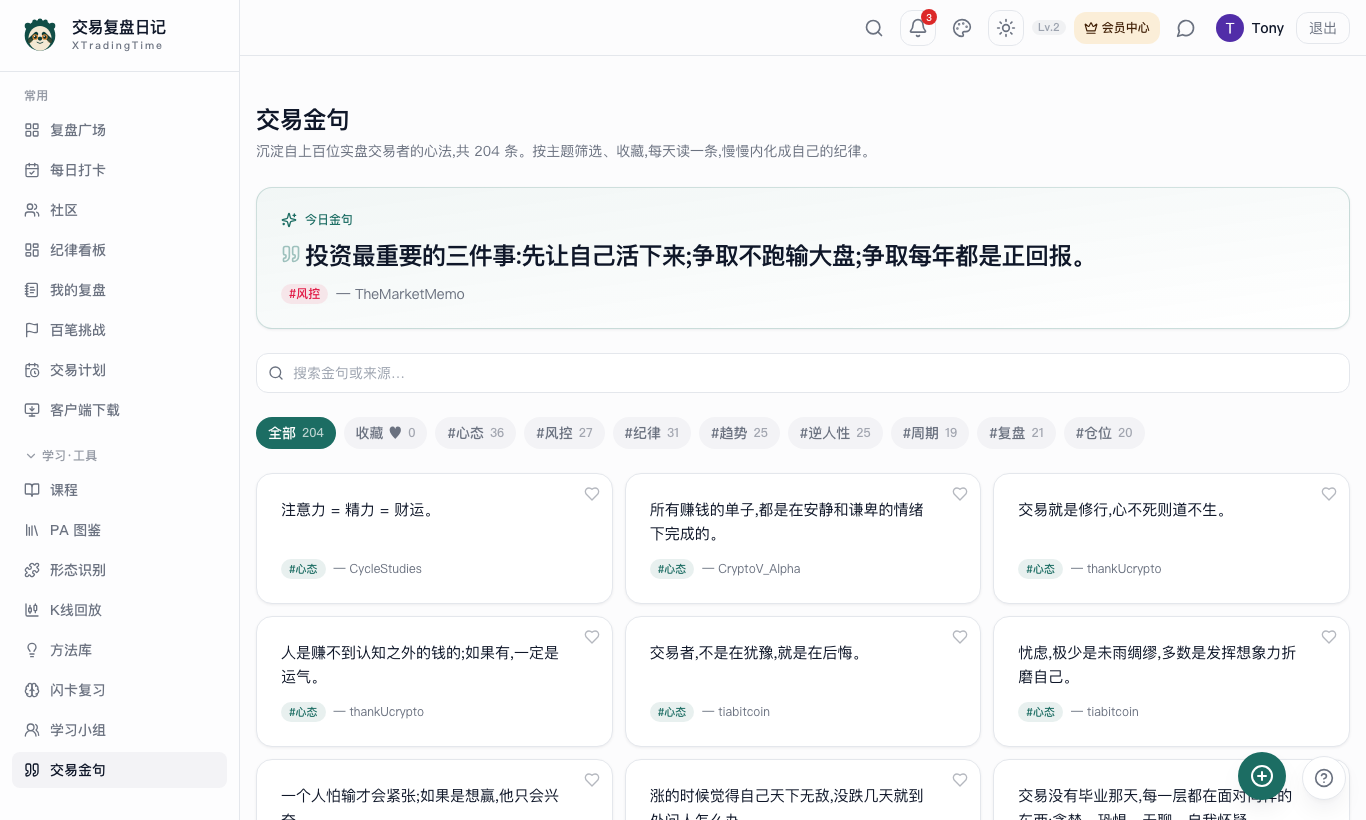This screenshot has height=820, width=1366.
Task: Click the Tony user avatar
Action: pos(1230,28)
